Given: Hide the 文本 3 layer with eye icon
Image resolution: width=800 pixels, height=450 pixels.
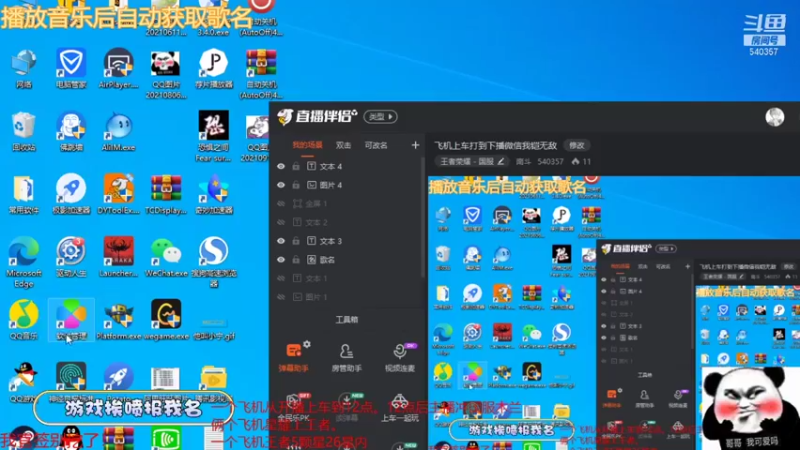Looking at the screenshot, I should coord(281,241).
